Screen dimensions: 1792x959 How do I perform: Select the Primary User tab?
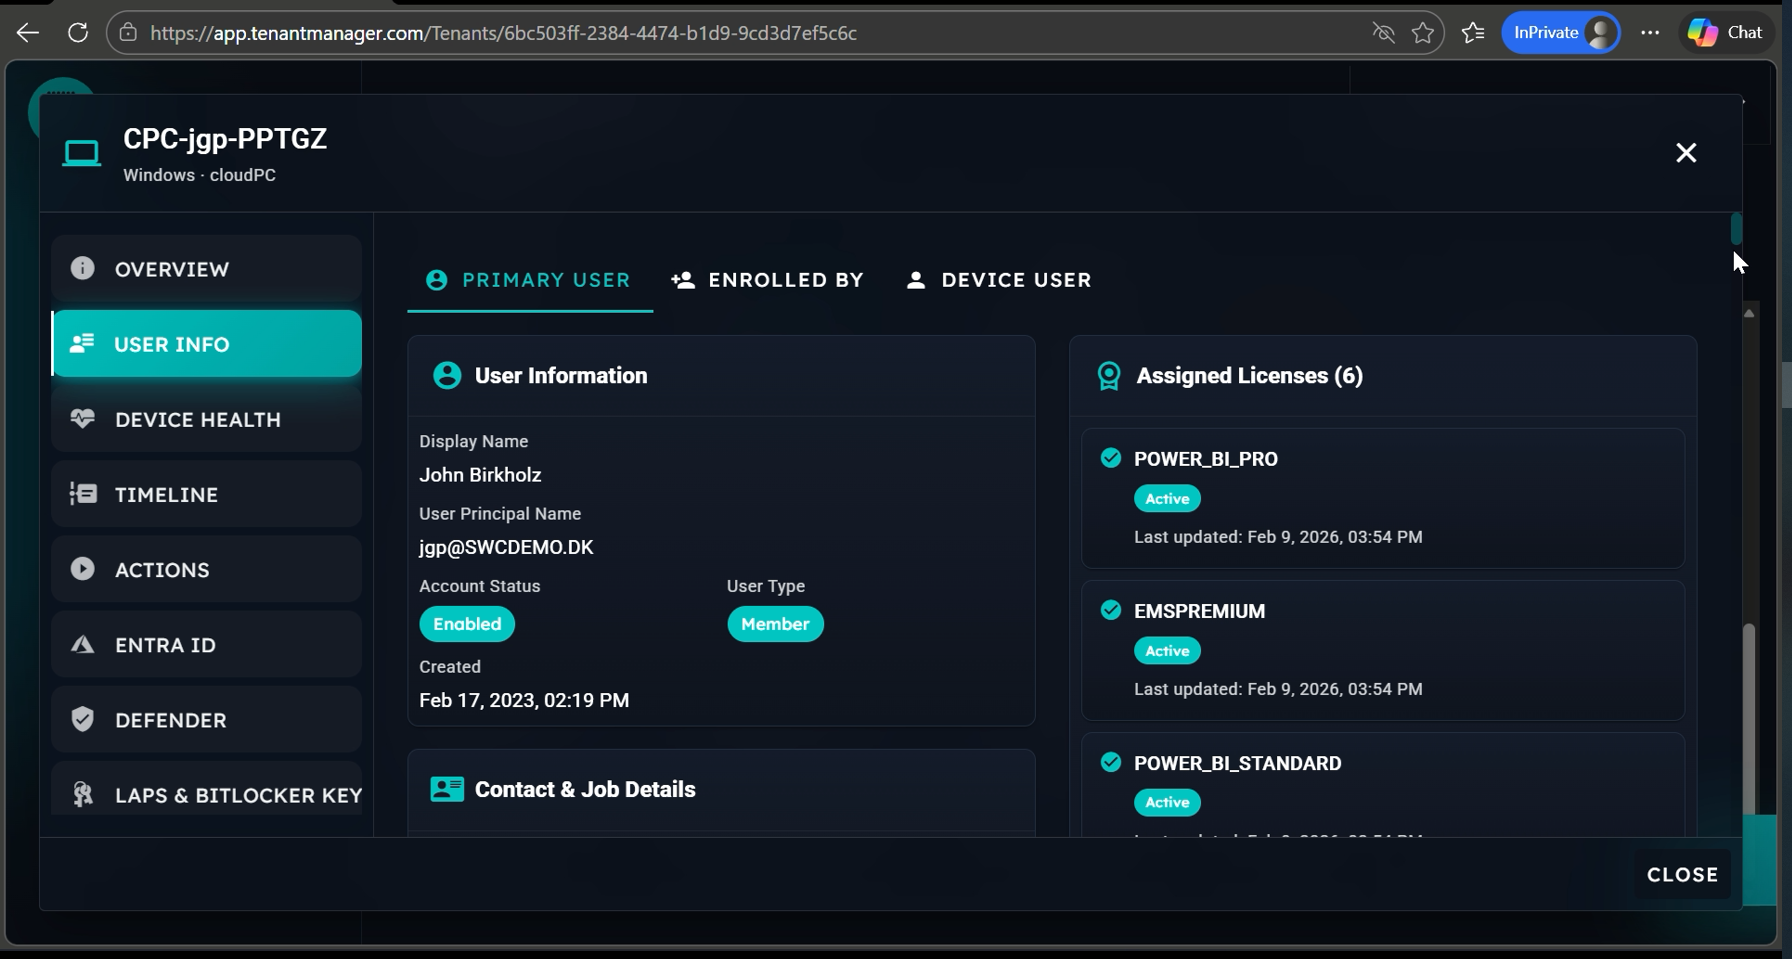[x=529, y=280]
